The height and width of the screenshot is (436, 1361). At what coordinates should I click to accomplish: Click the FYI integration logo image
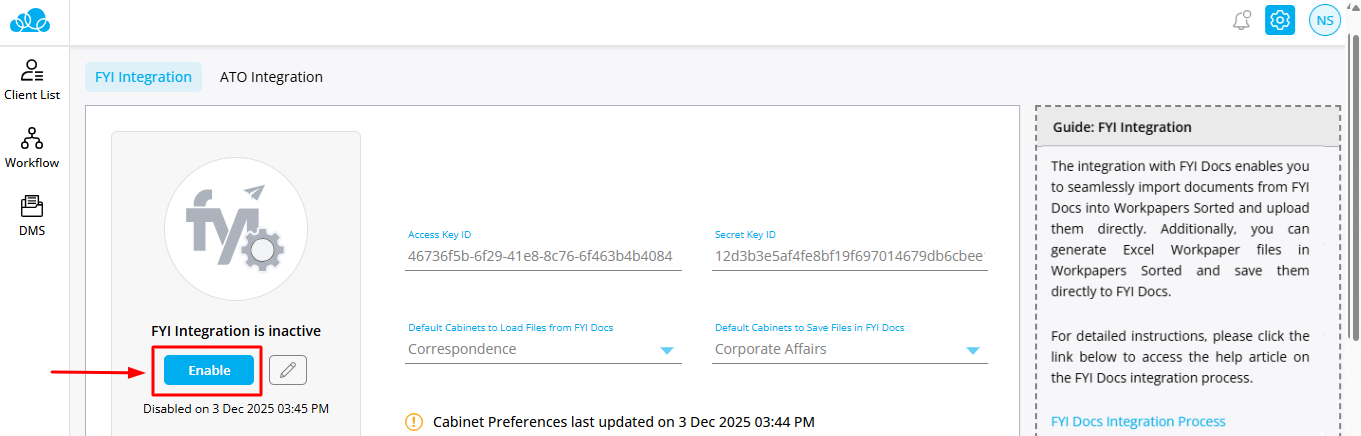(236, 228)
